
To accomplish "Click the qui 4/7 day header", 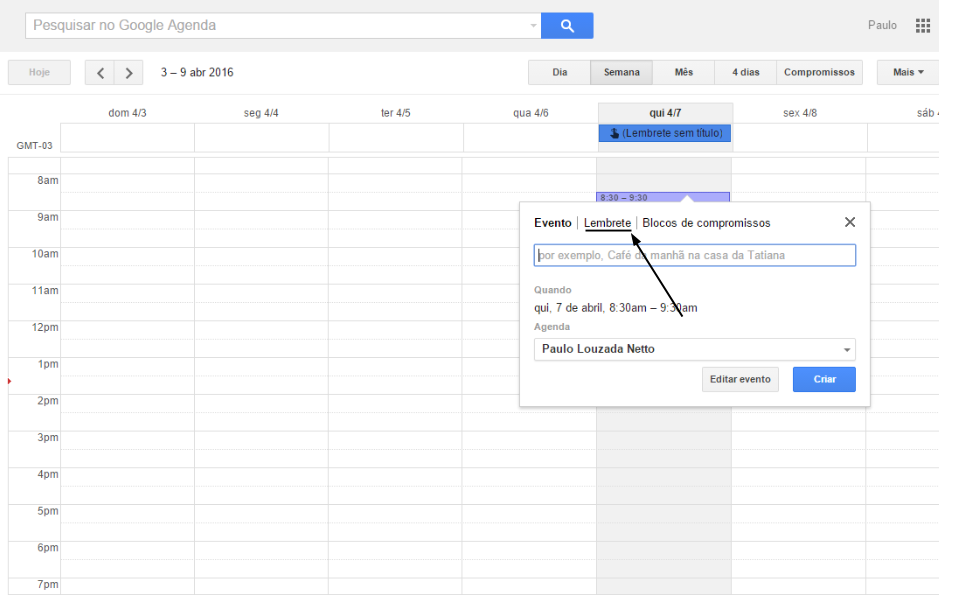I will coord(665,113).
